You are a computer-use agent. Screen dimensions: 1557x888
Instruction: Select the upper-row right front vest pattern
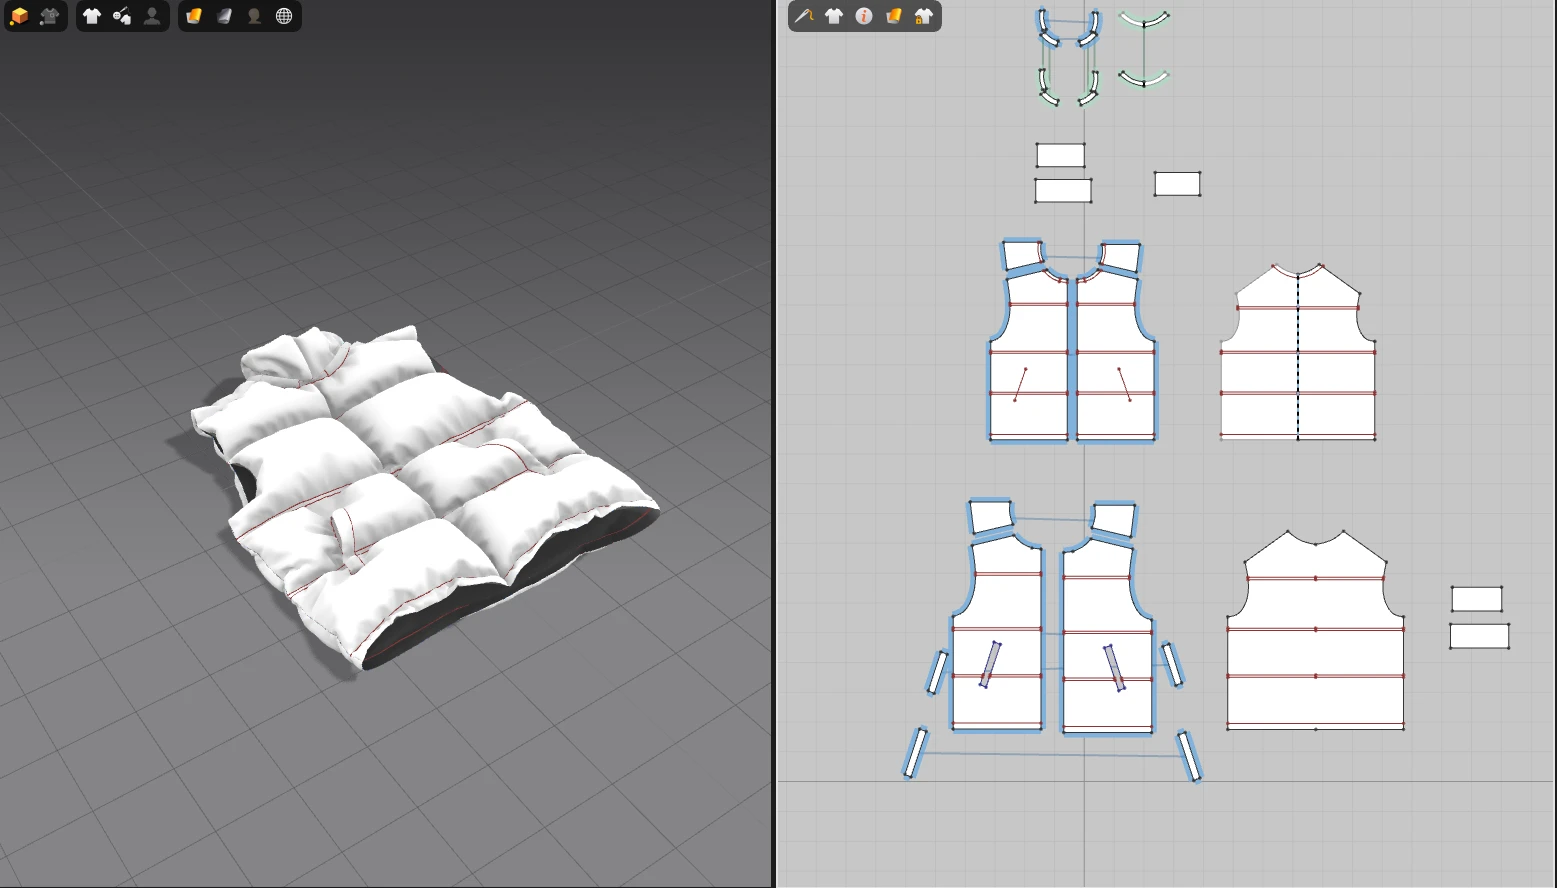pyautogui.click(x=1115, y=355)
